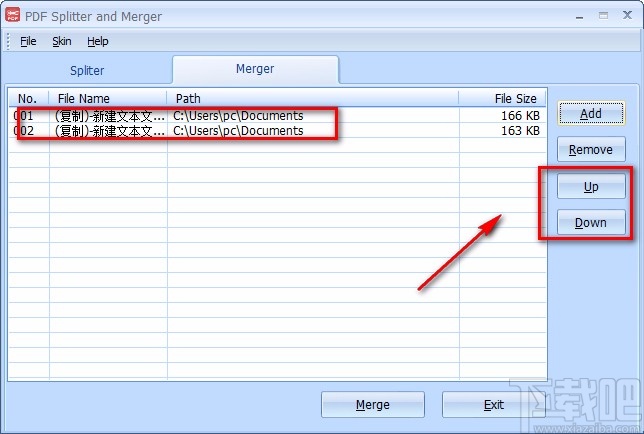Click the Exit button

(x=493, y=404)
